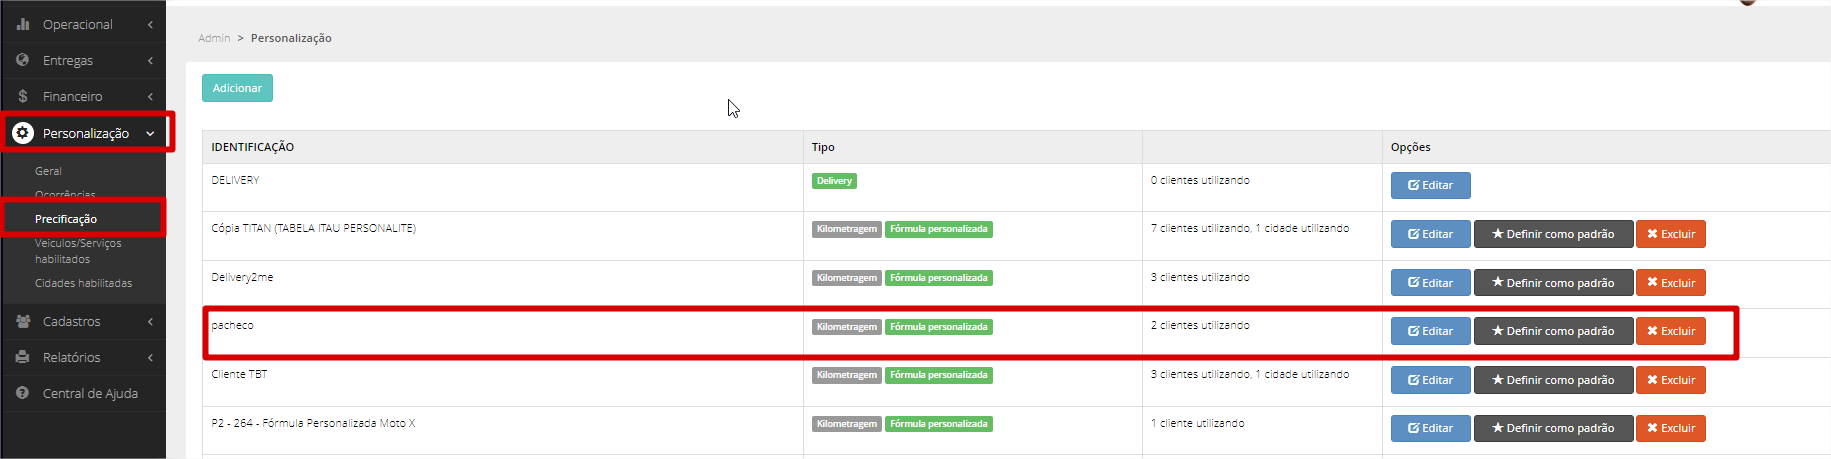Set Delivery2me as default

pyautogui.click(x=1553, y=283)
